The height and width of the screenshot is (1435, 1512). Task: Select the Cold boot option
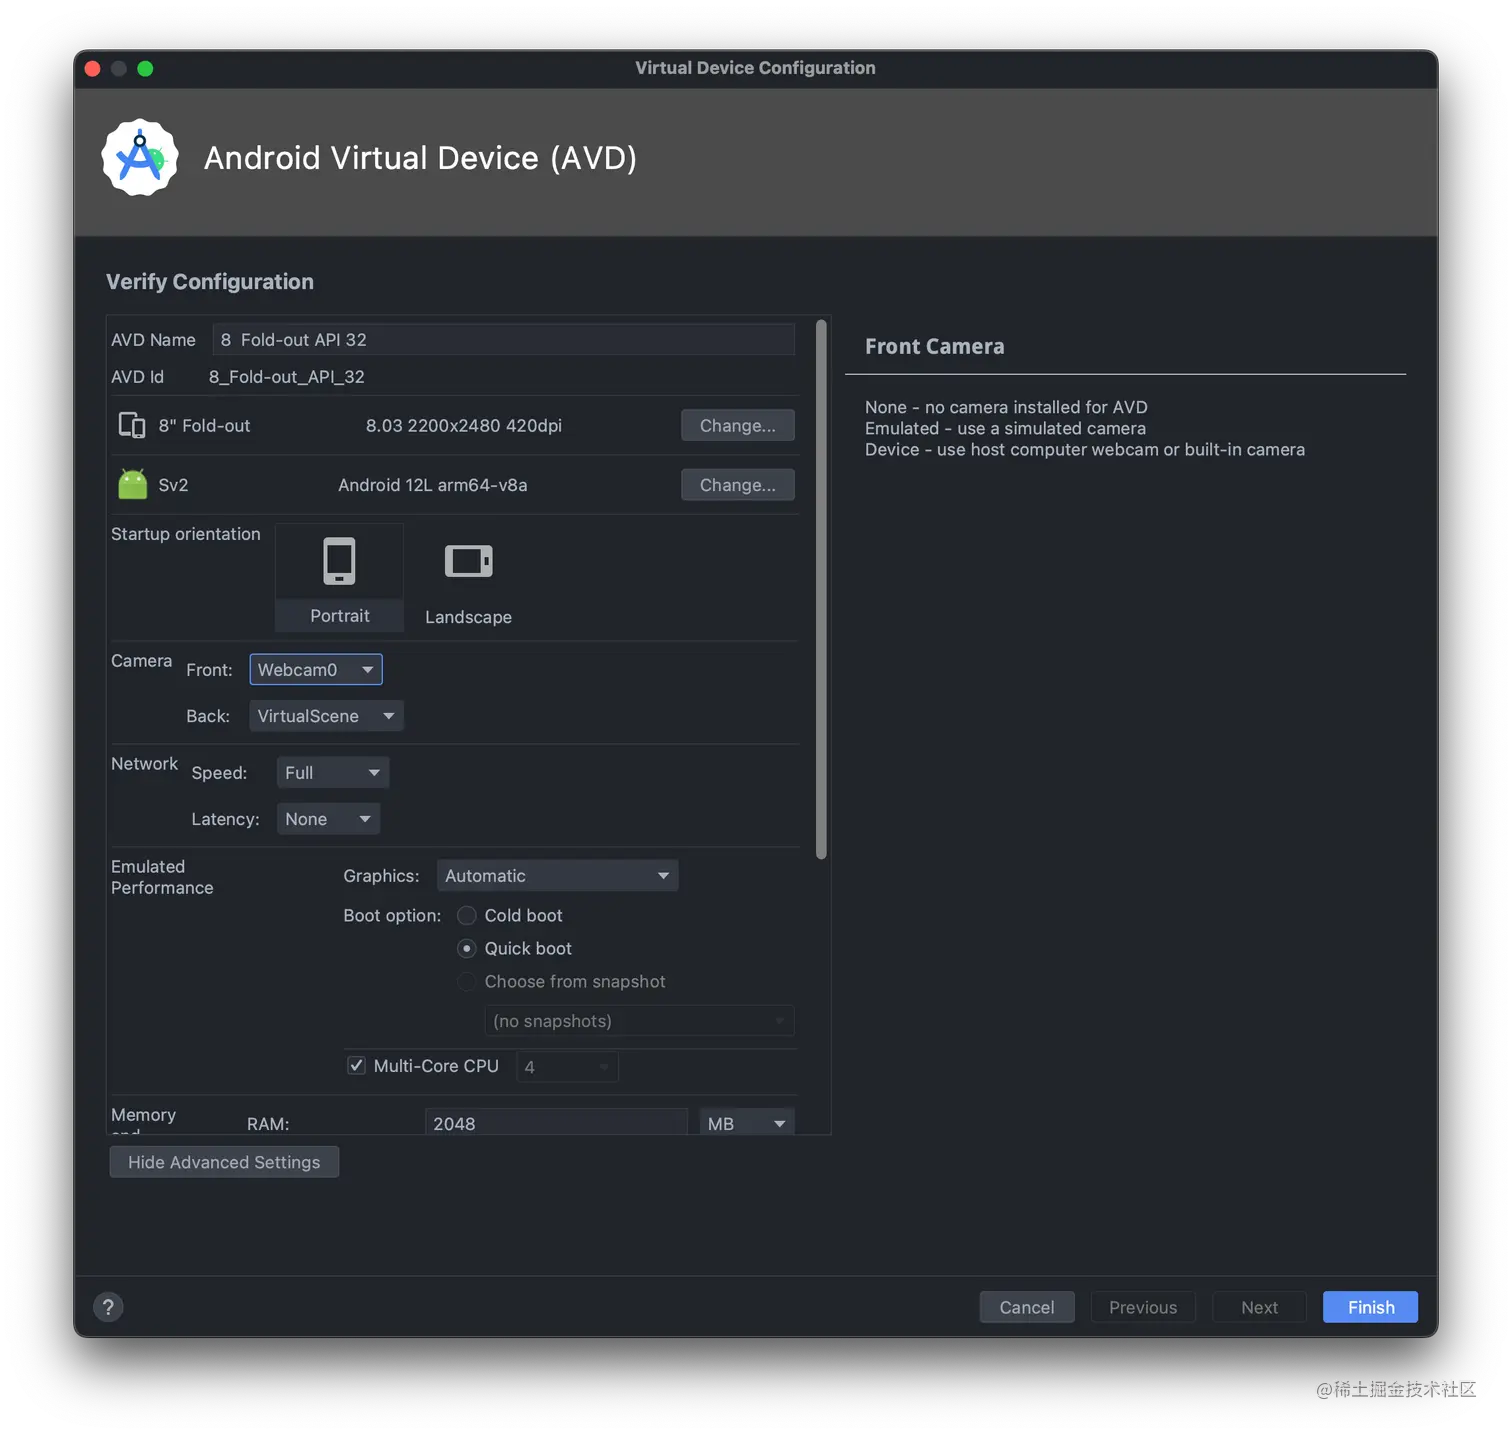pos(466,915)
